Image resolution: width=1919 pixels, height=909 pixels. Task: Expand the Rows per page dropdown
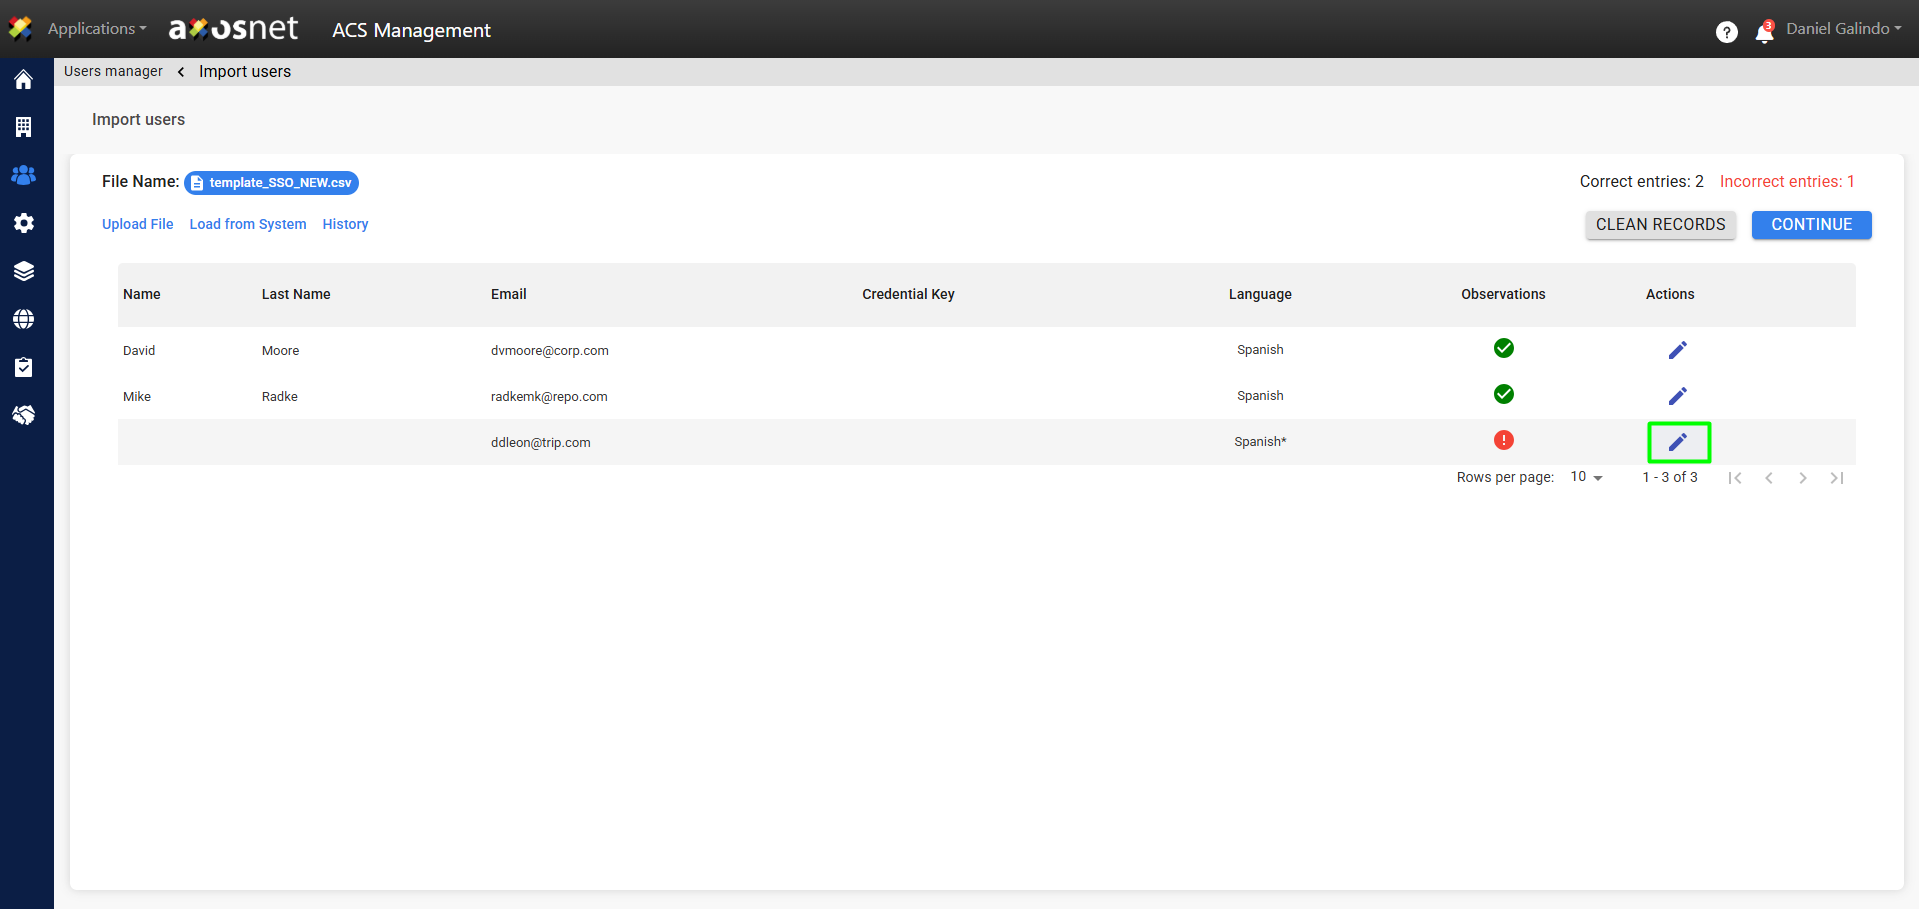(x=1586, y=477)
